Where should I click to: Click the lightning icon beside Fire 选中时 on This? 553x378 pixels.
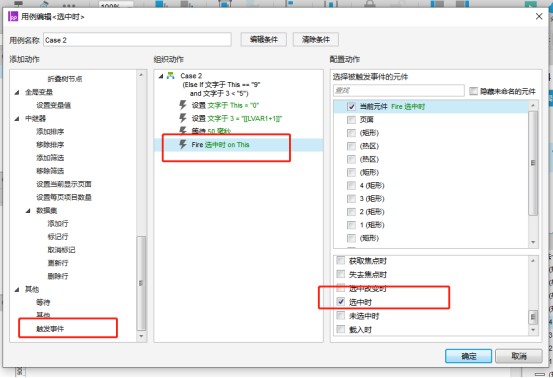(183, 144)
